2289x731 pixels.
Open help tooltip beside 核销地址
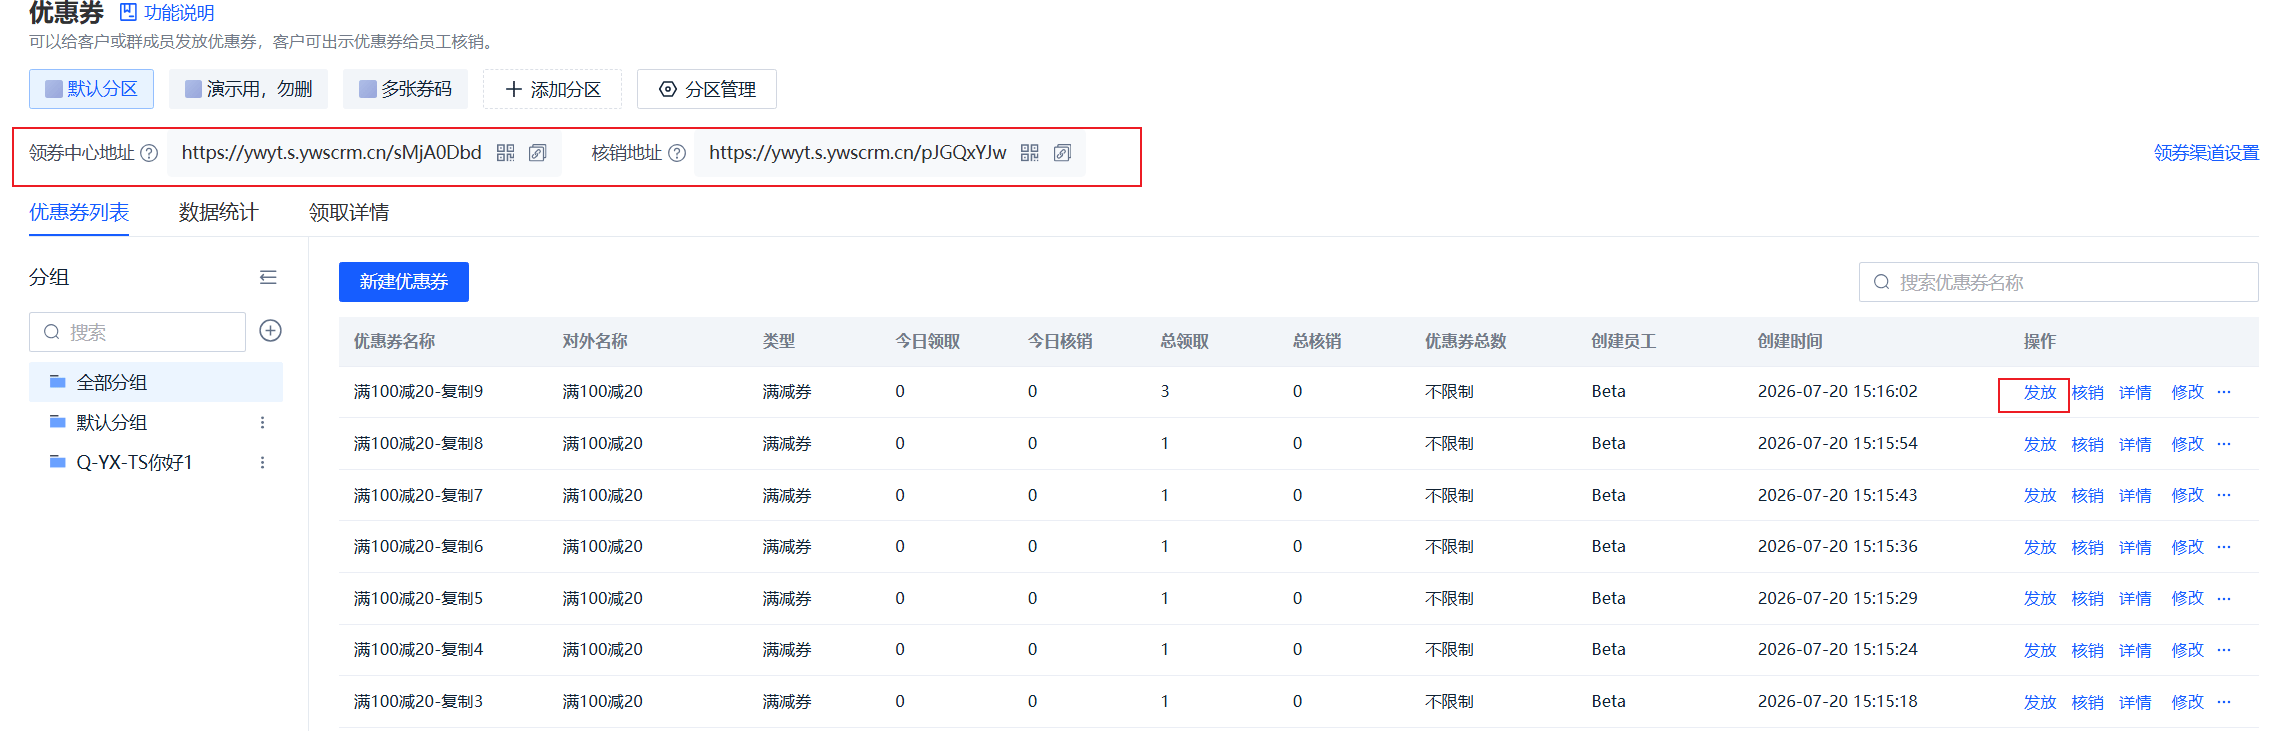click(677, 153)
